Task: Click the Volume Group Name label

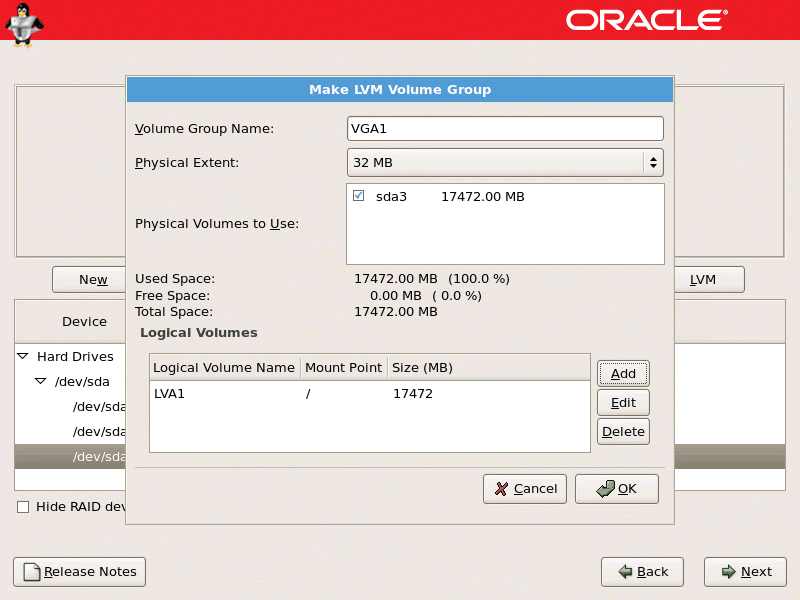Action: point(204,129)
